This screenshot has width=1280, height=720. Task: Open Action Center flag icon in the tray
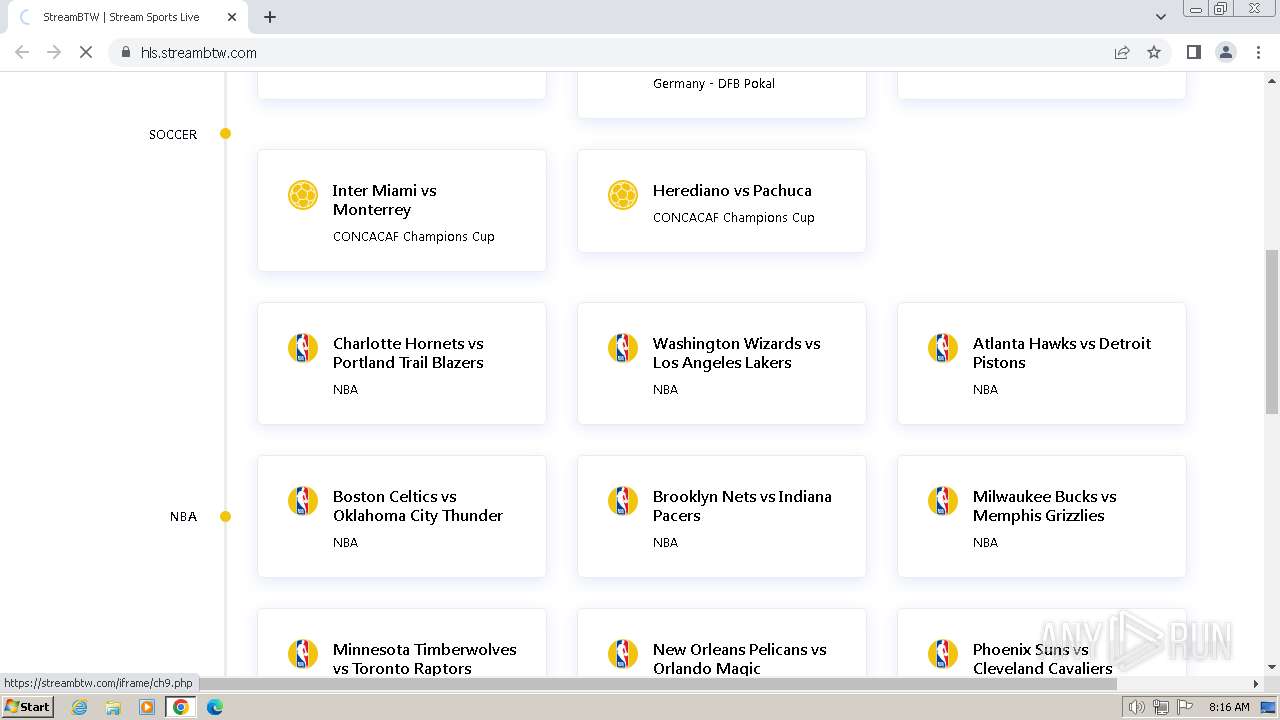click(1184, 707)
